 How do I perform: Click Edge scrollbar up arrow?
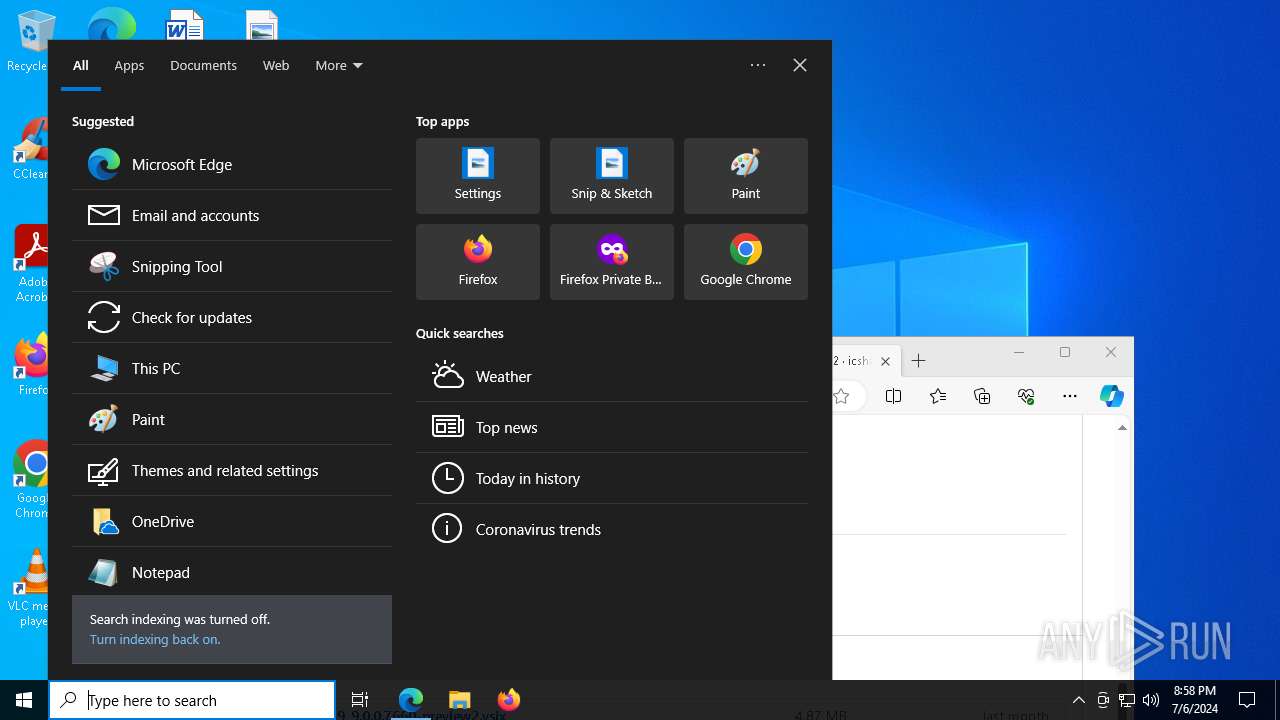point(1122,427)
